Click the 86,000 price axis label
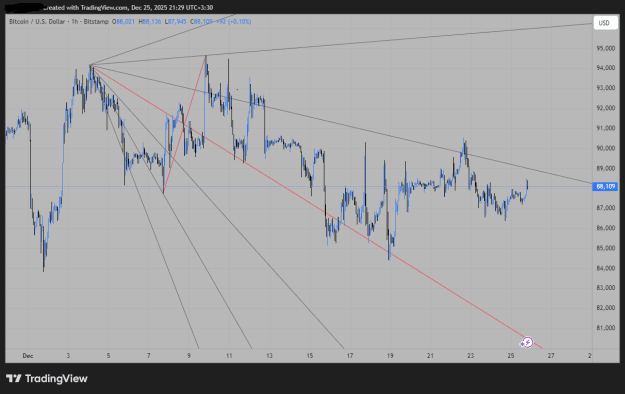This screenshot has width=625, height=394. [x=605, y=228]
